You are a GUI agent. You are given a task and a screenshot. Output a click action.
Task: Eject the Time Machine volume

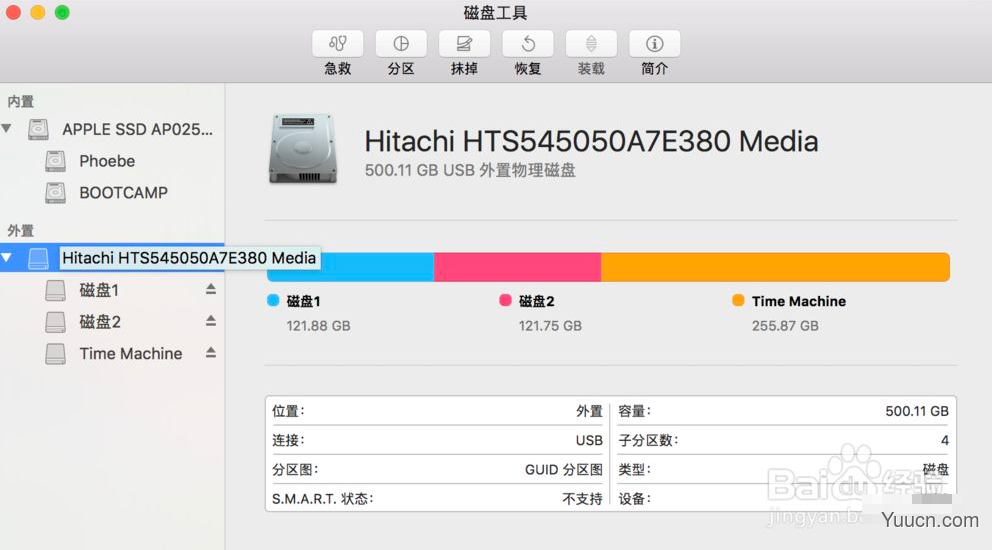[x=211, y=353]
